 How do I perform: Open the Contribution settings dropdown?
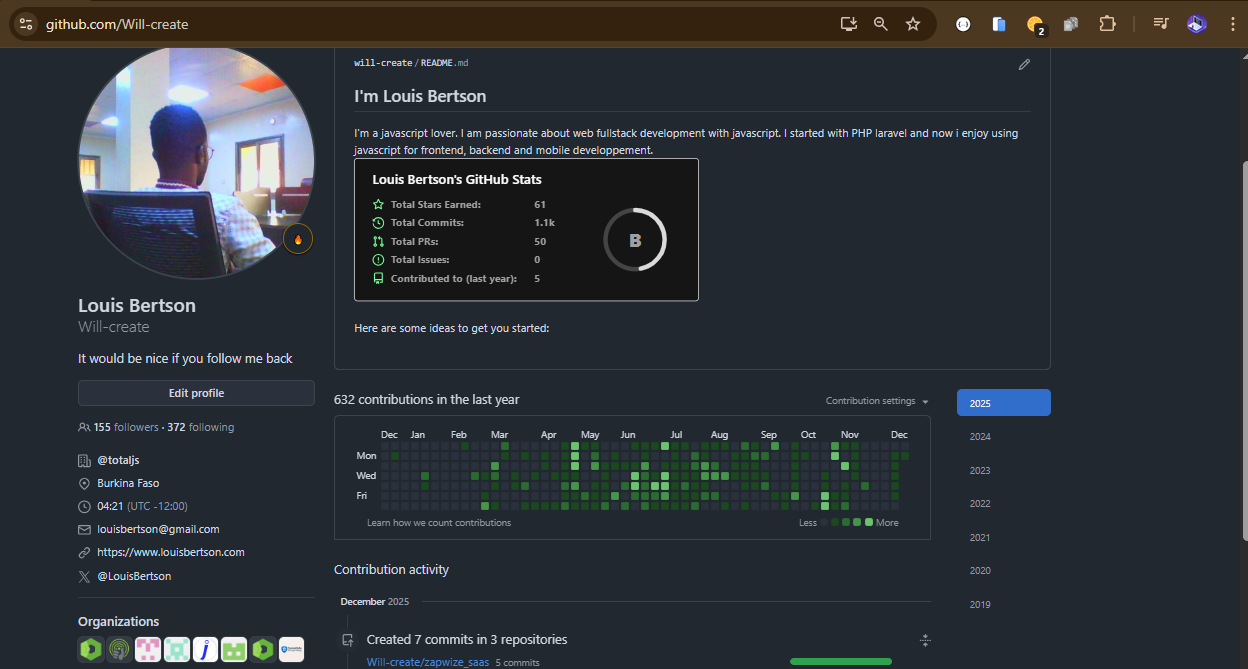click(876, 400)
